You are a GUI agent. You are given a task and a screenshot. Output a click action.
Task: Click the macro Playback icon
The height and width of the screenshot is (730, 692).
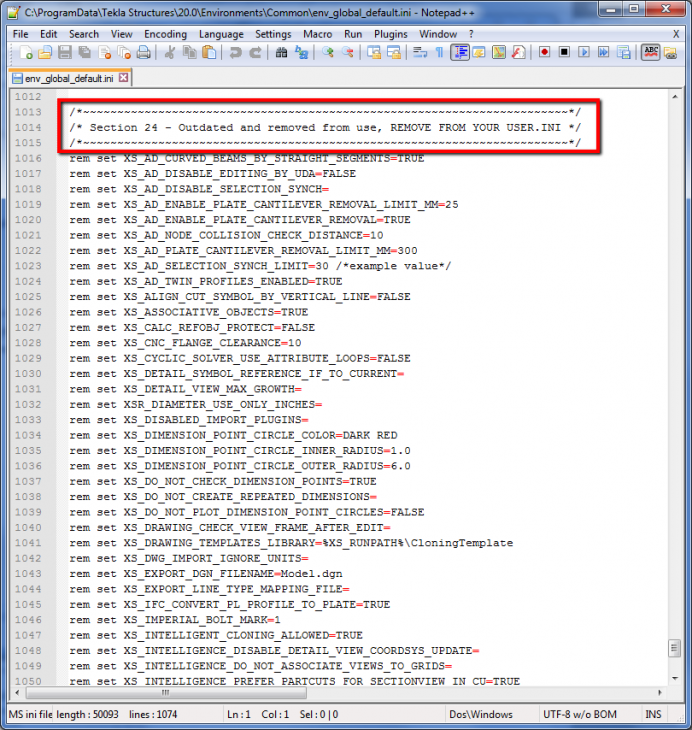583,53
